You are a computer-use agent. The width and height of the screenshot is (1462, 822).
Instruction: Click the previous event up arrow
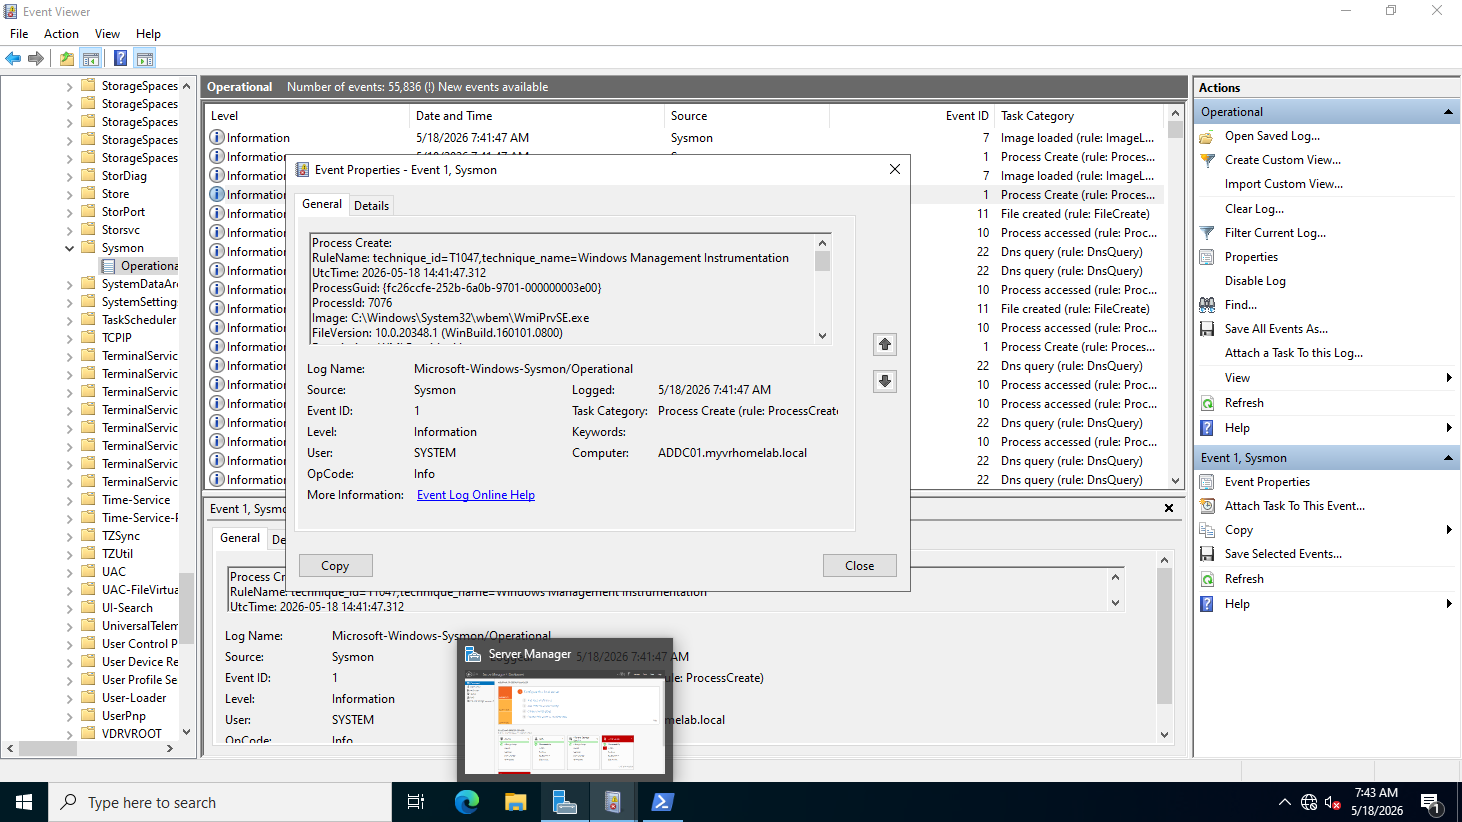[885, 344]
